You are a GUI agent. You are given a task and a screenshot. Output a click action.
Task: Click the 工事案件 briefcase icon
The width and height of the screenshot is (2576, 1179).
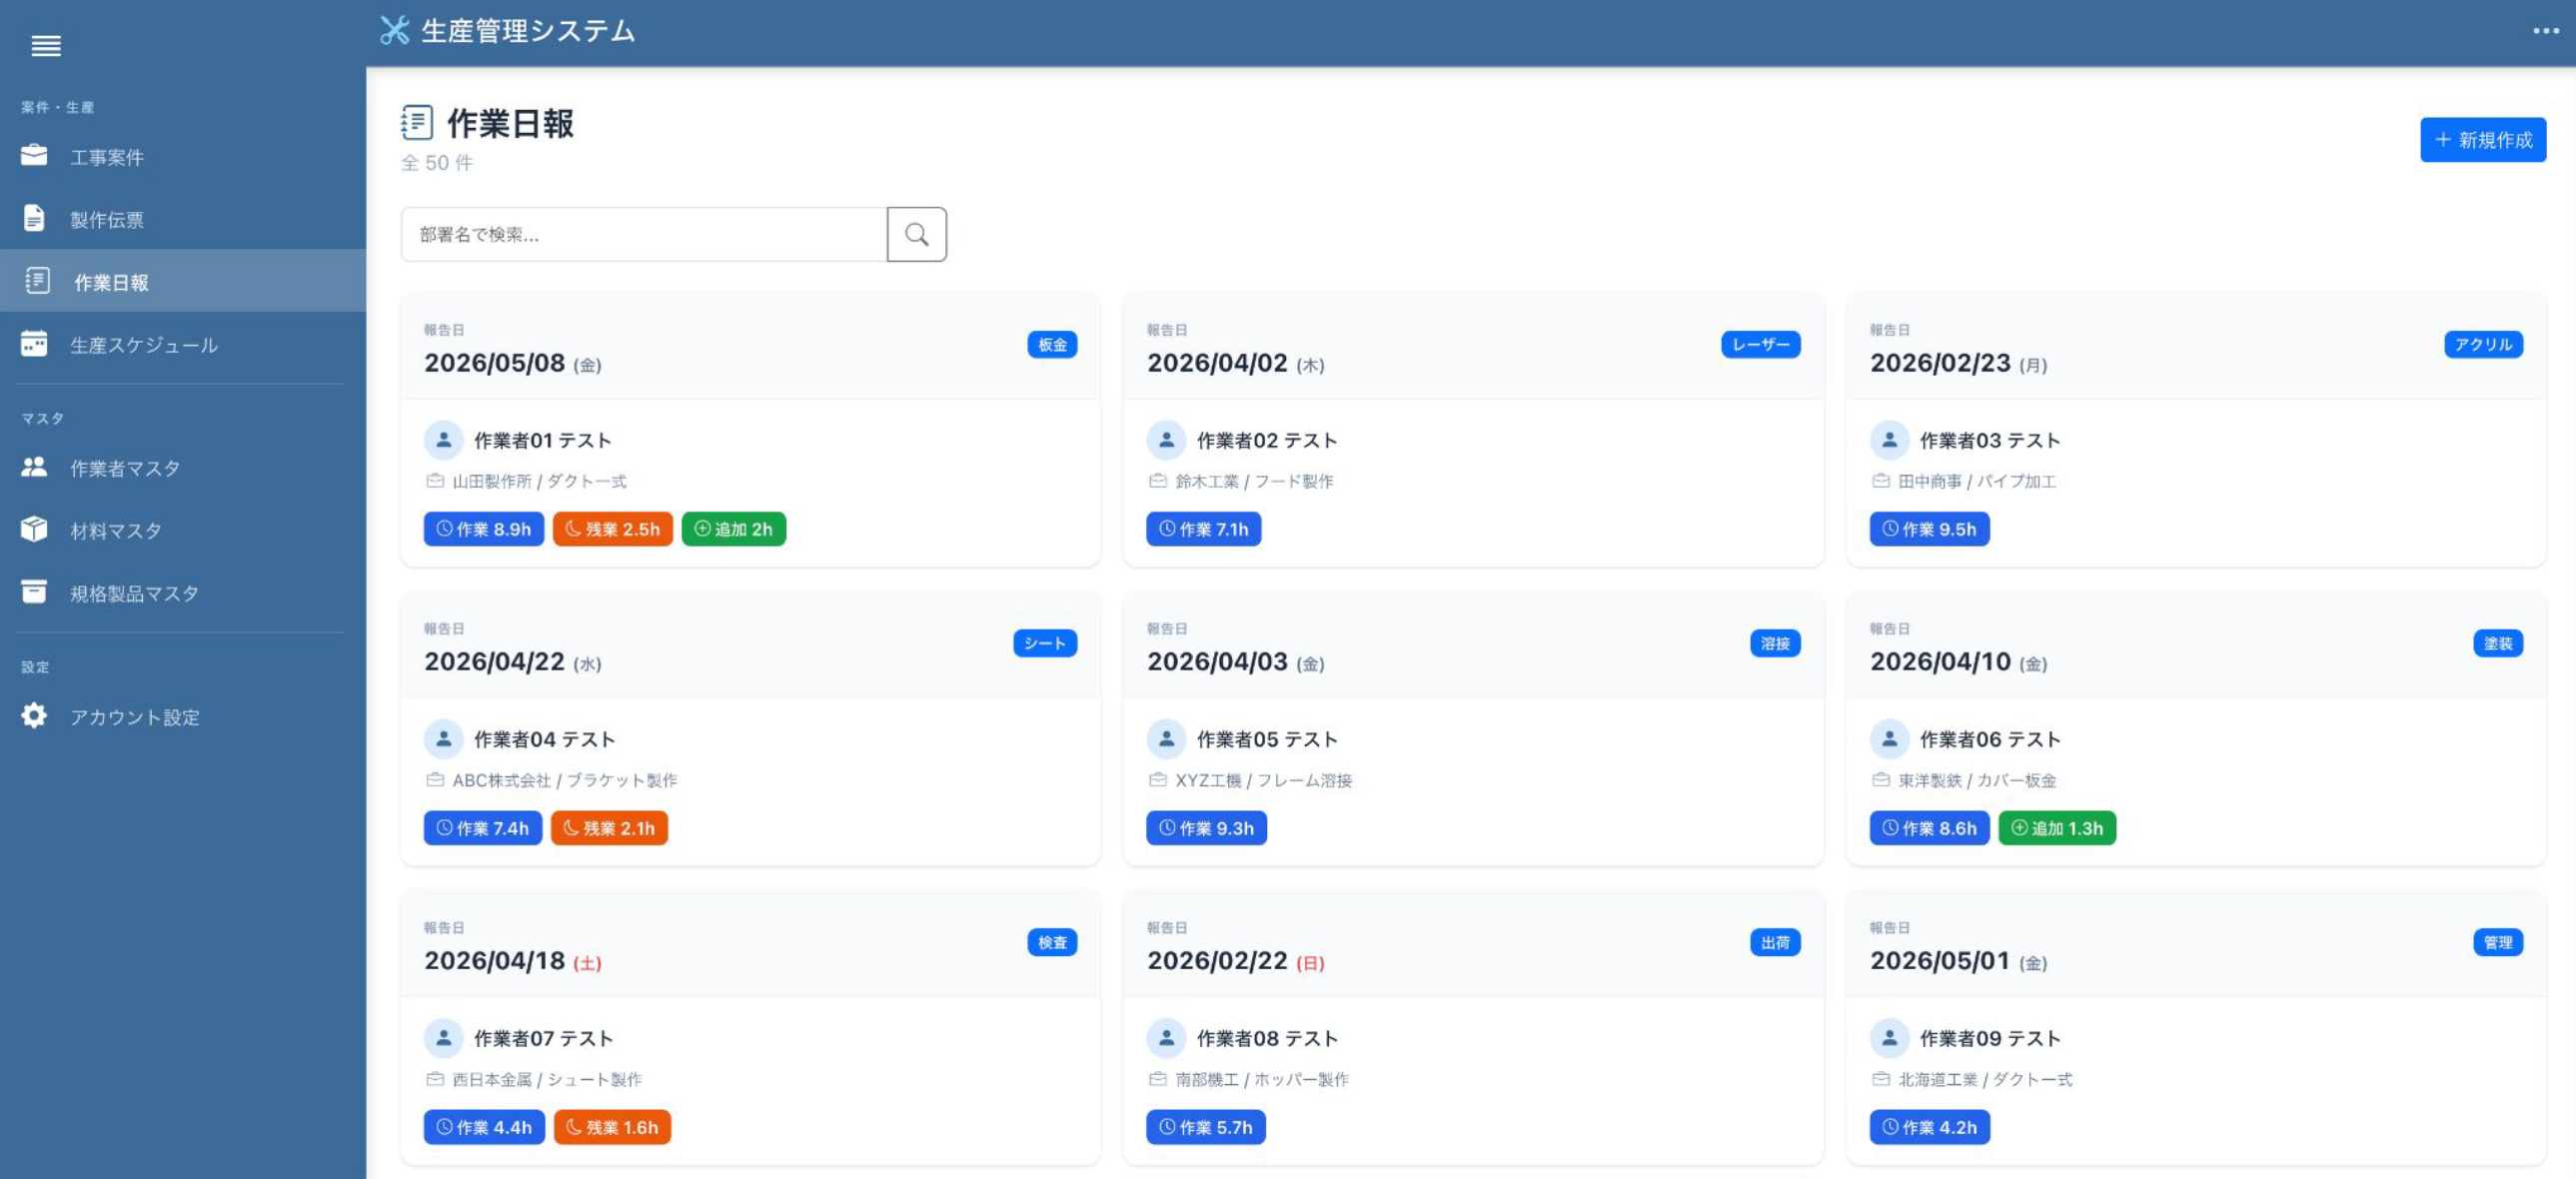click(x=34, y=156)
